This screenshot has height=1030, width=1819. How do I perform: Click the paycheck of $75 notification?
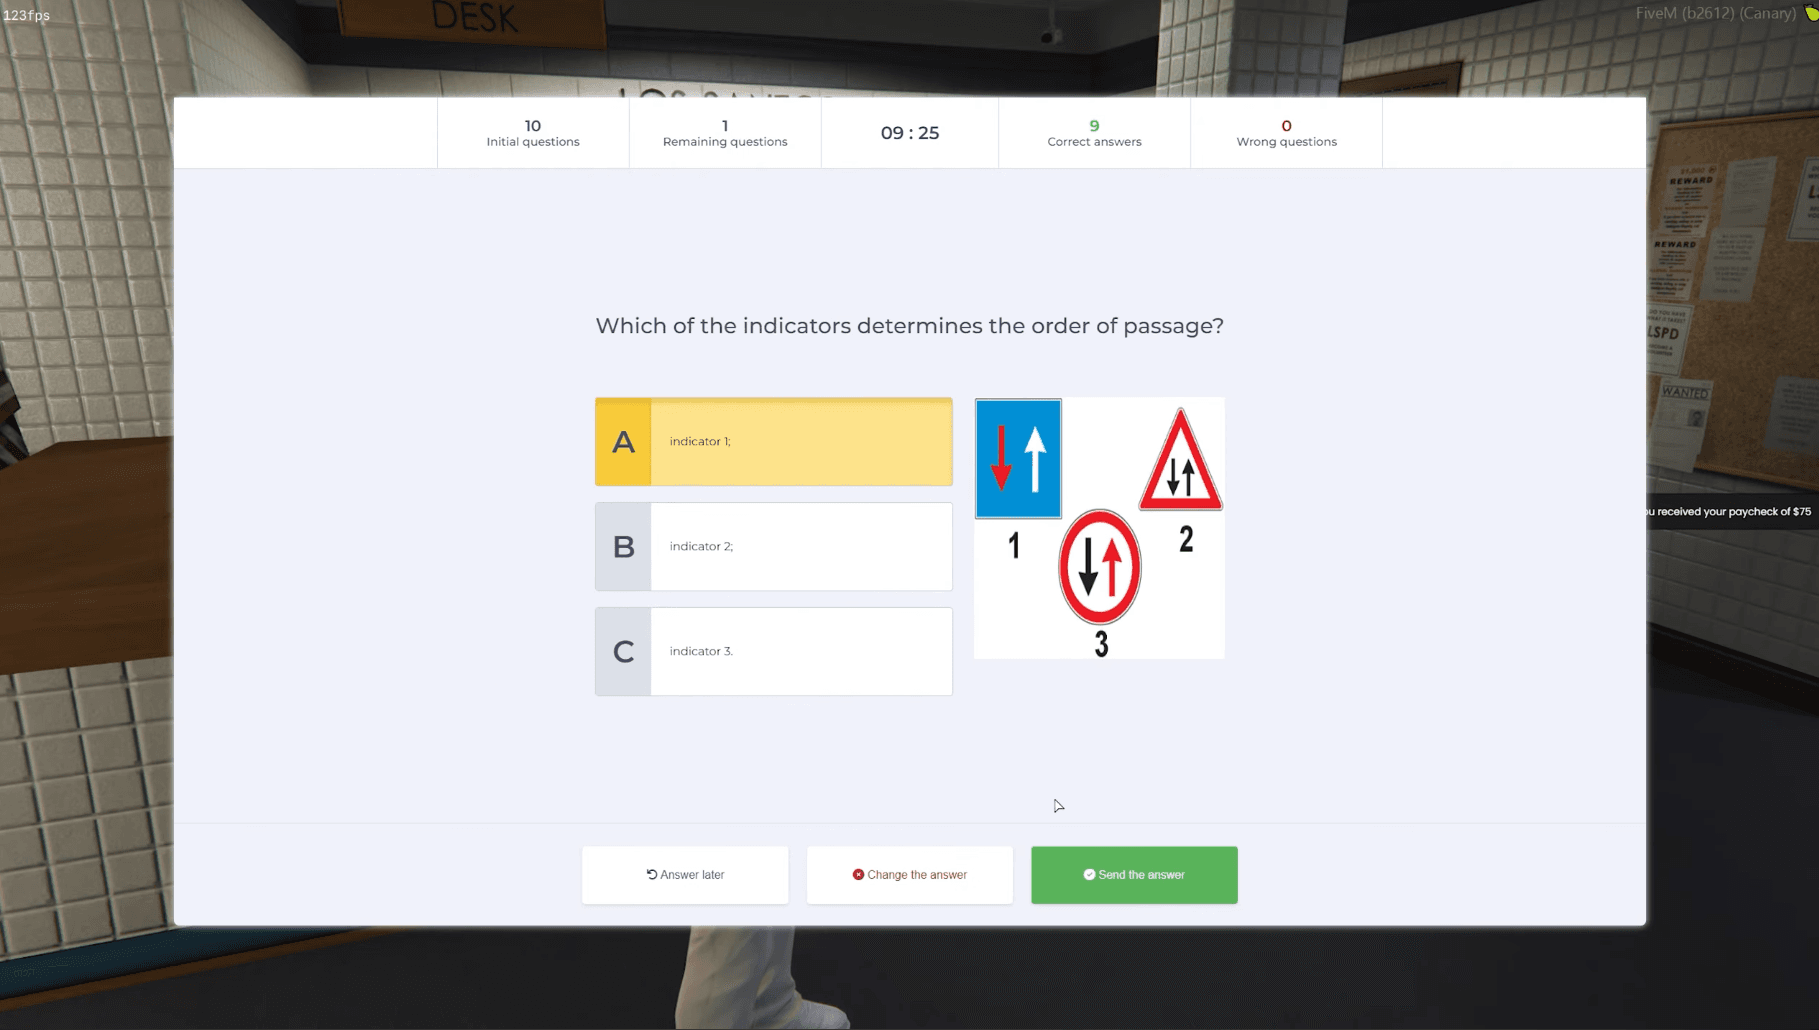tap(1730, 511)
